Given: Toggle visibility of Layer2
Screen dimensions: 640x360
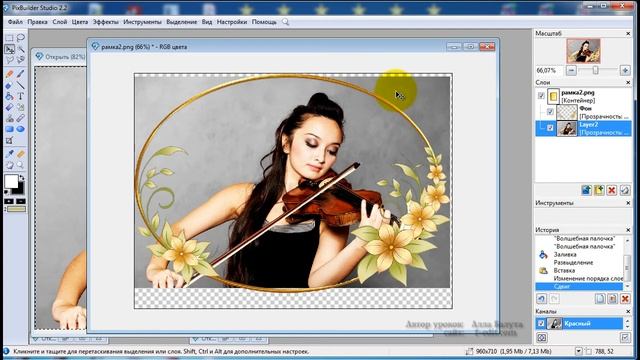Looking at the screenshot, I should 550,128.
